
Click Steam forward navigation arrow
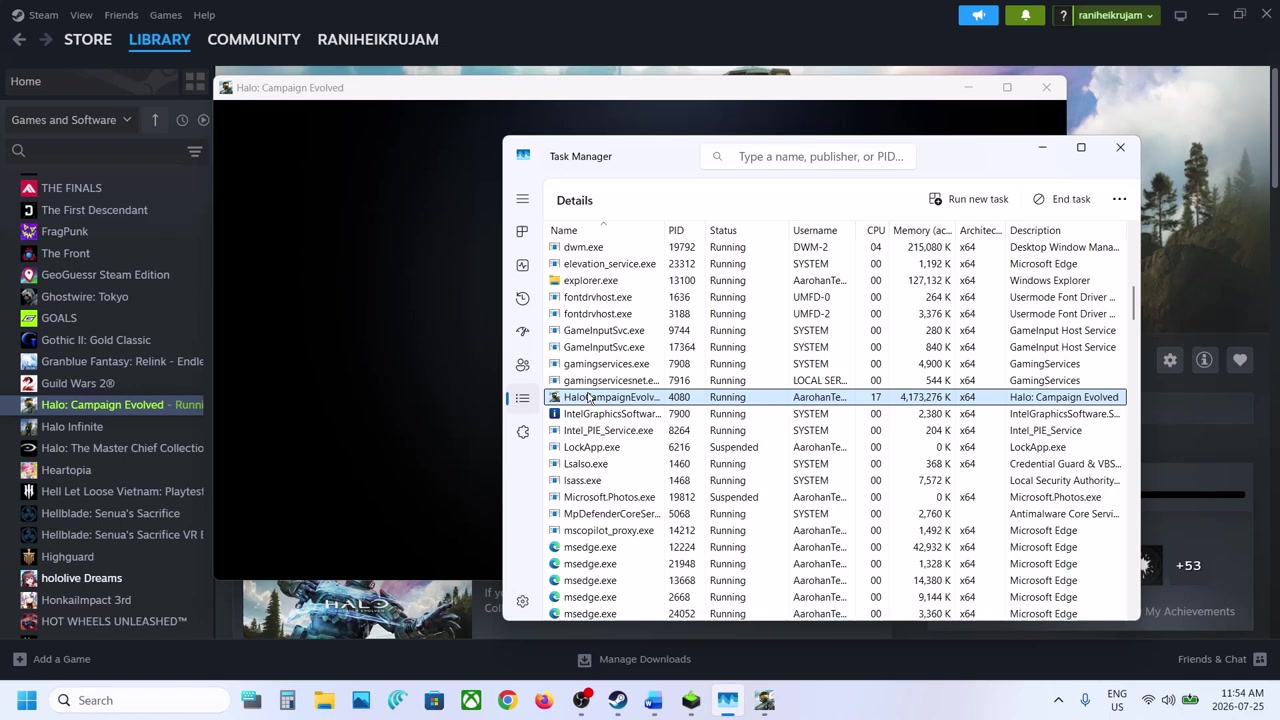(46, 39)
